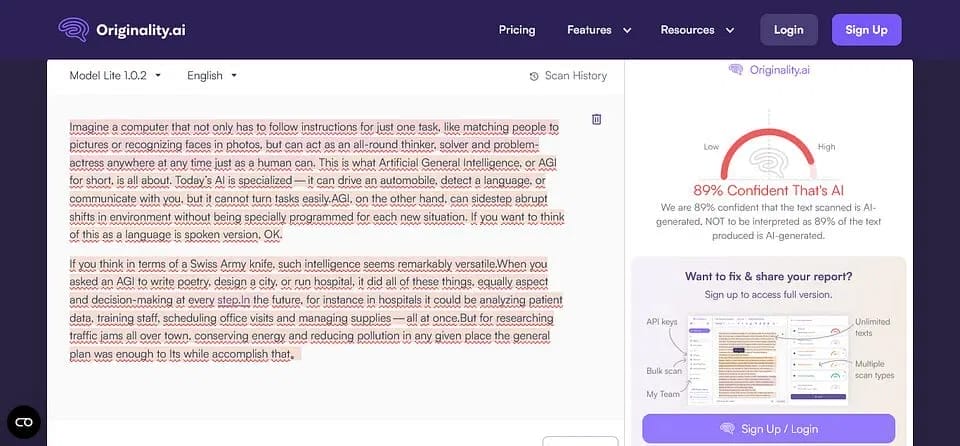Click the brain icon on the Sign Up / Login button

728,429
